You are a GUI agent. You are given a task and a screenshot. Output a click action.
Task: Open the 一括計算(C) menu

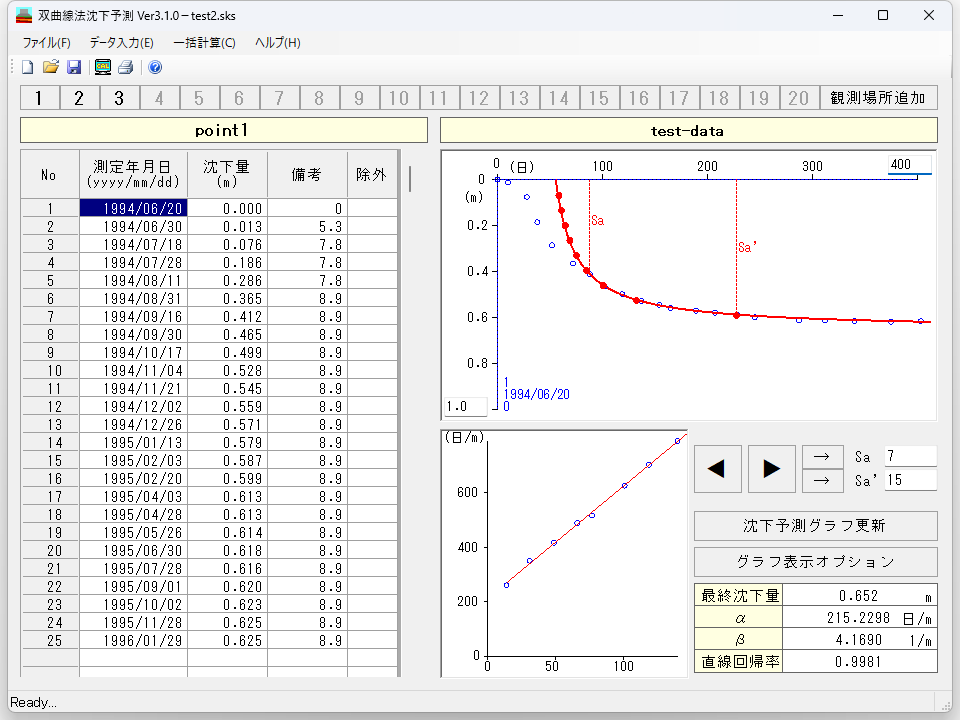(x=204, y=43)
